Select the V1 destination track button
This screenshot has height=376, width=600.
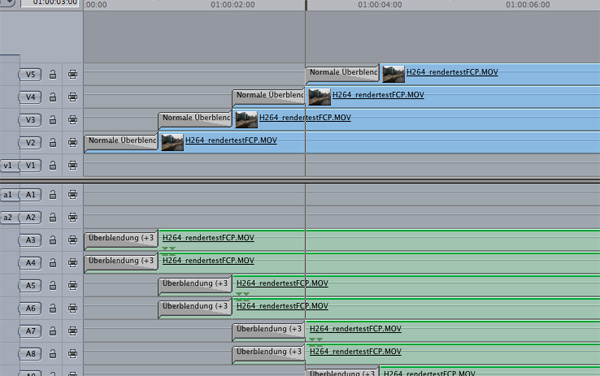coord(30,165)
